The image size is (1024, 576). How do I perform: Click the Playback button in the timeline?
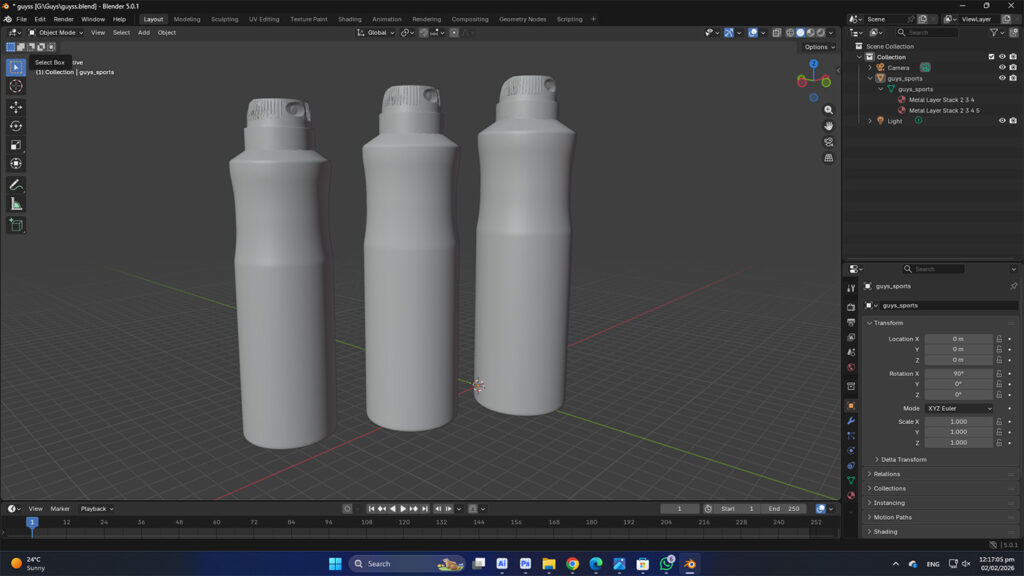coord(96,509)
